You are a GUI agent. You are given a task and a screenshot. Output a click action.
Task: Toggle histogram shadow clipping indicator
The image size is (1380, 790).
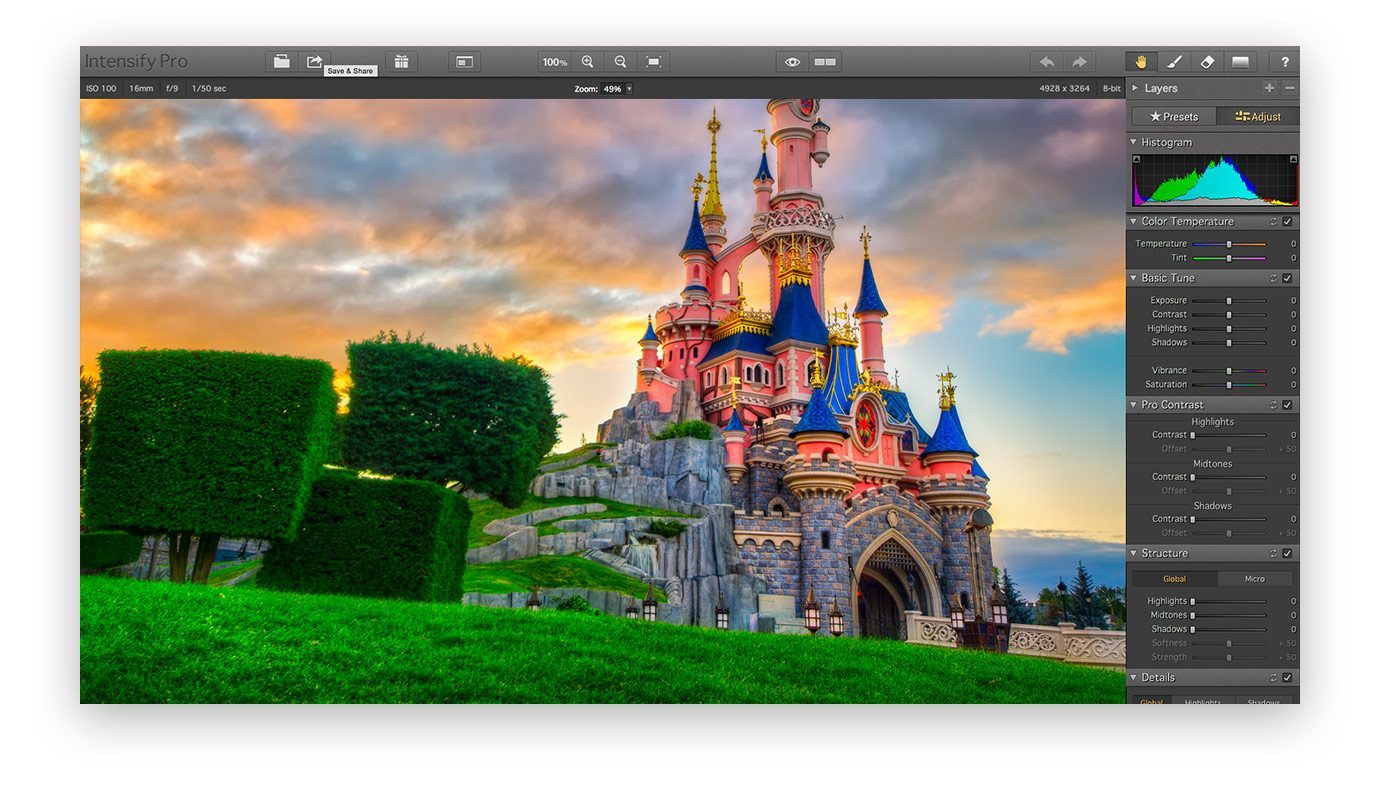[1136, 159]
